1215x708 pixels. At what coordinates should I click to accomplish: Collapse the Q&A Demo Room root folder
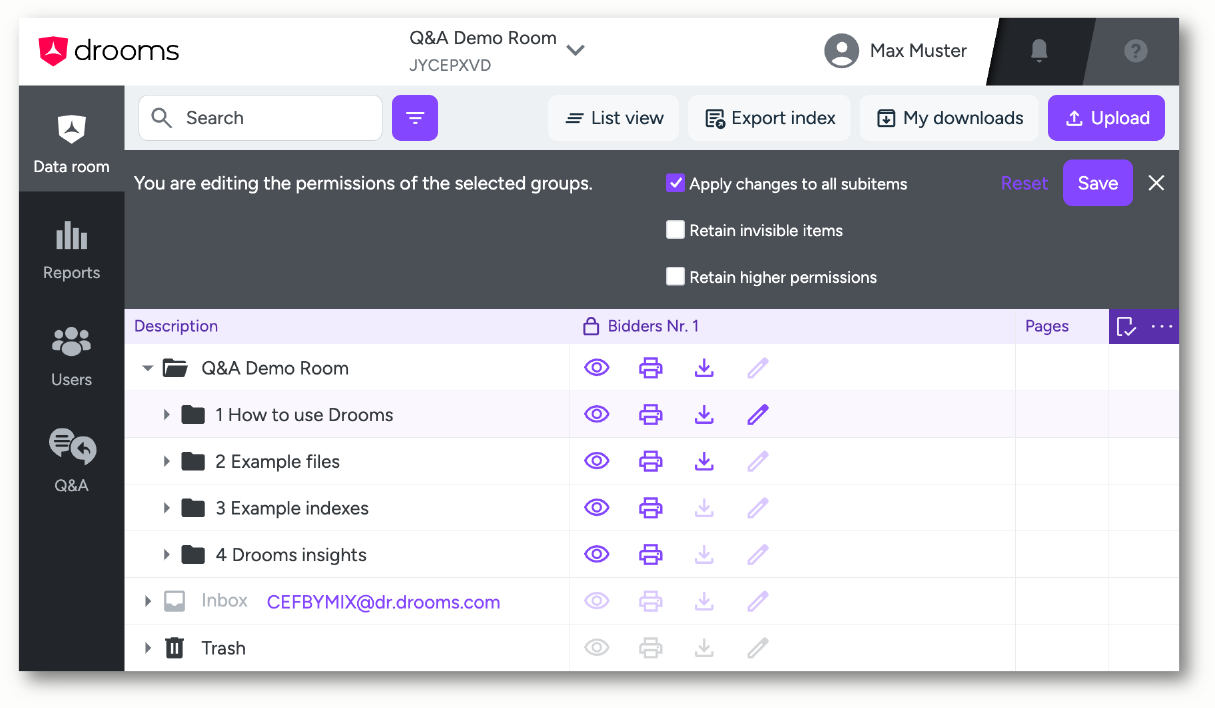(x=148, y=368)
